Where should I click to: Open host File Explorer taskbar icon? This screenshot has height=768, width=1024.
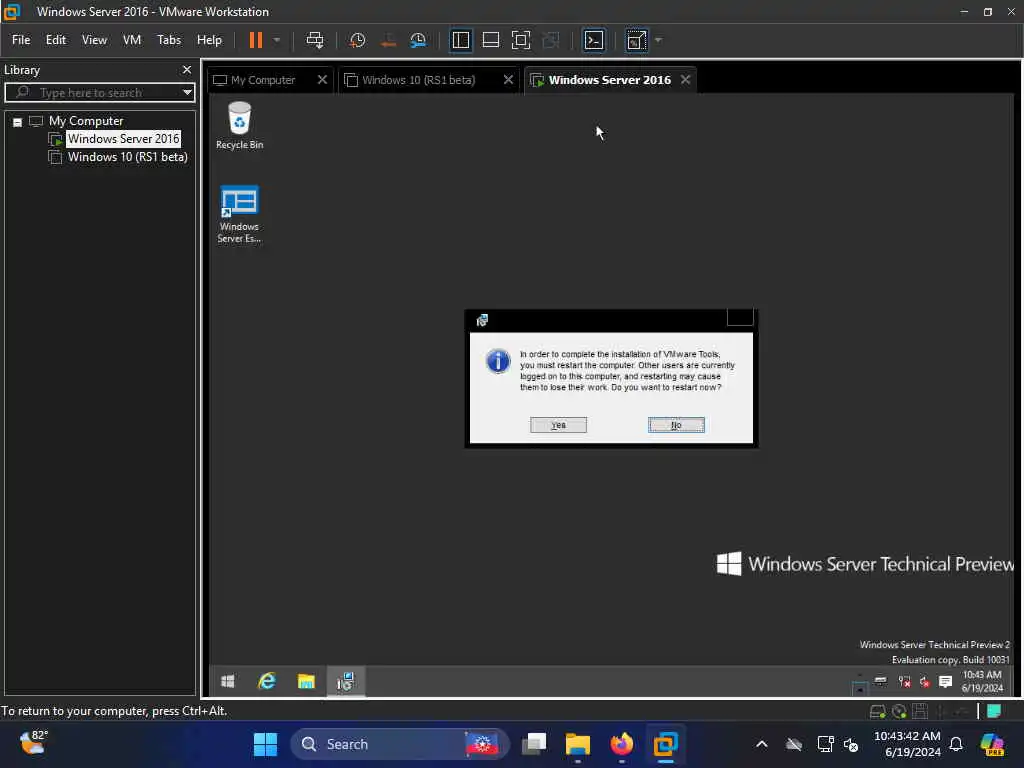pos(578,744)
